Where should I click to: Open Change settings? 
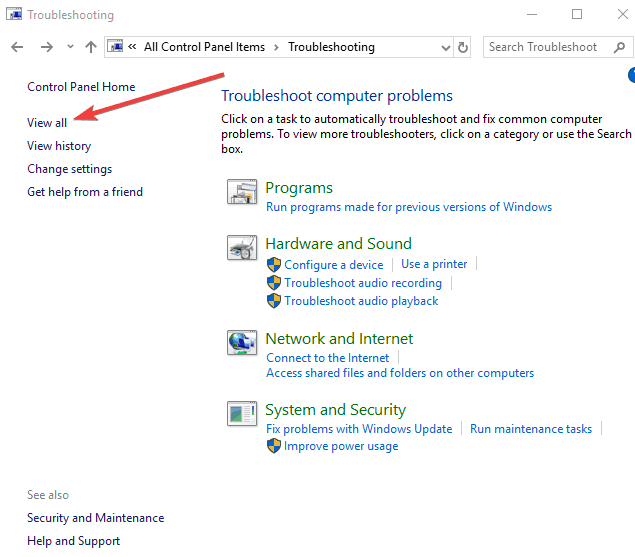click(x=70, y=169)
